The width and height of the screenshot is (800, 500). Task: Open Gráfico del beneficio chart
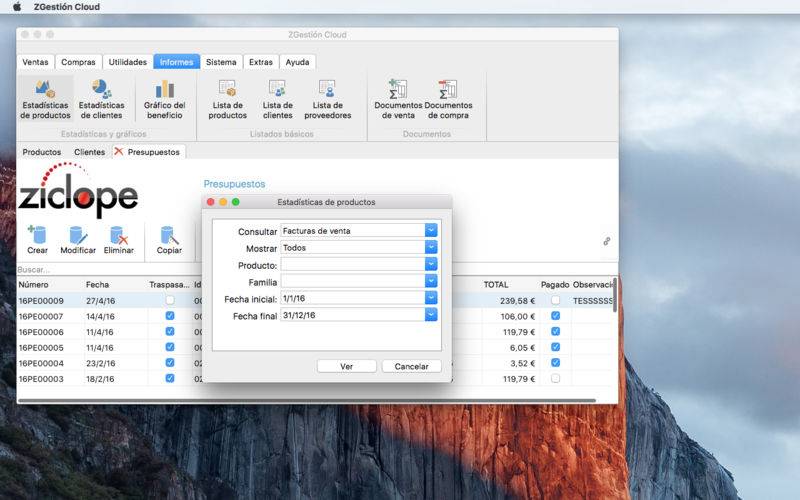pos(164,99)
